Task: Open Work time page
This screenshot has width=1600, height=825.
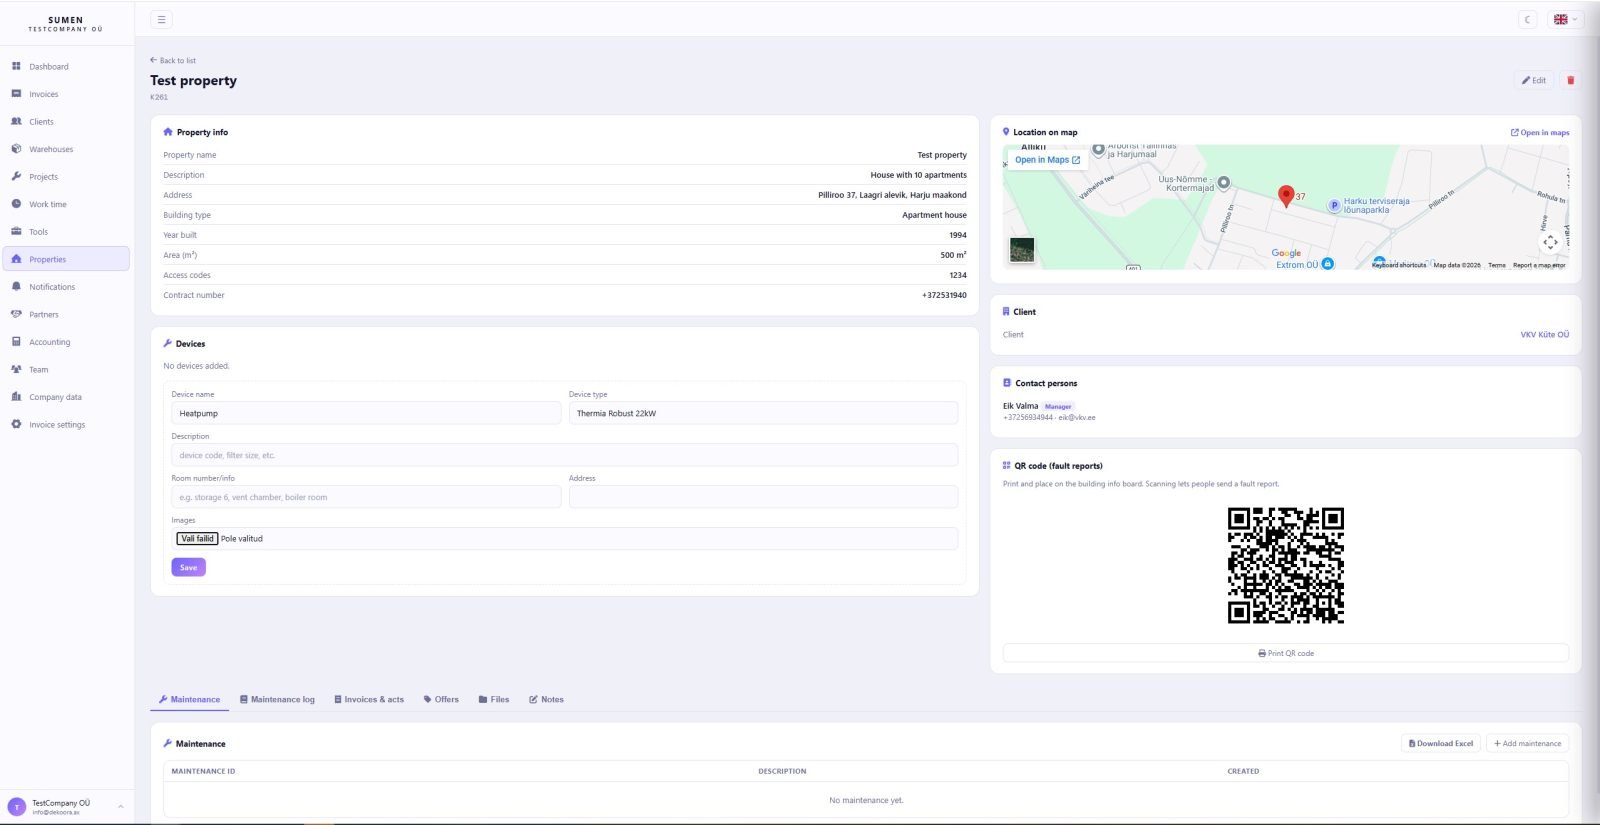Action: click(x=67, y=204)
